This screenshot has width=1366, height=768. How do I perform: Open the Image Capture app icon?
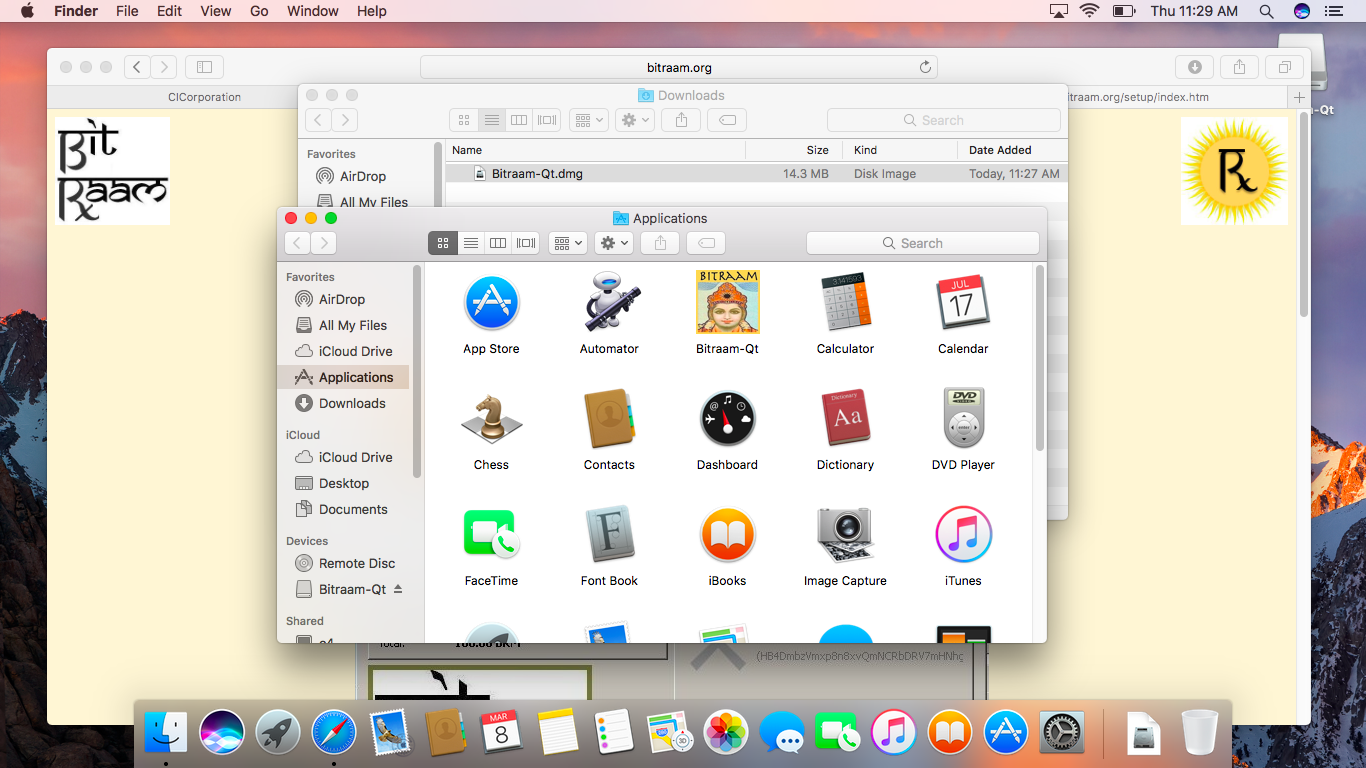click(x=845, y=535)
